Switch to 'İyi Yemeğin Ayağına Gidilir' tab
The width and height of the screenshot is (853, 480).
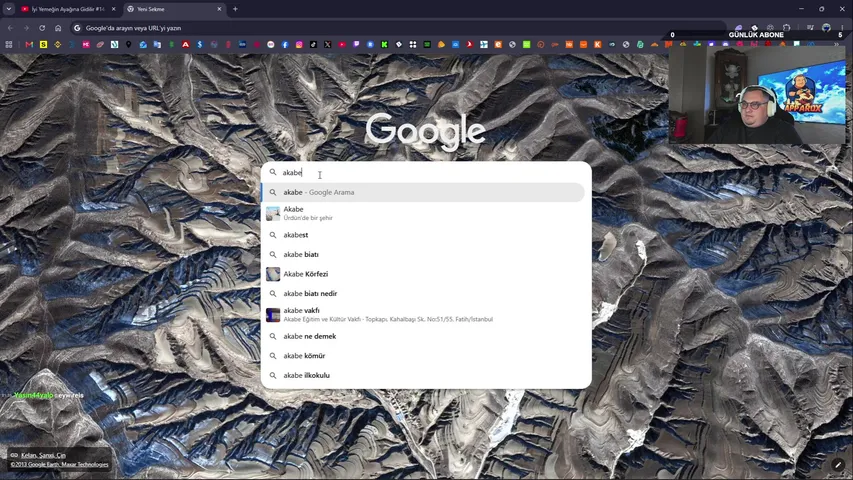click(x=67, y=9)
